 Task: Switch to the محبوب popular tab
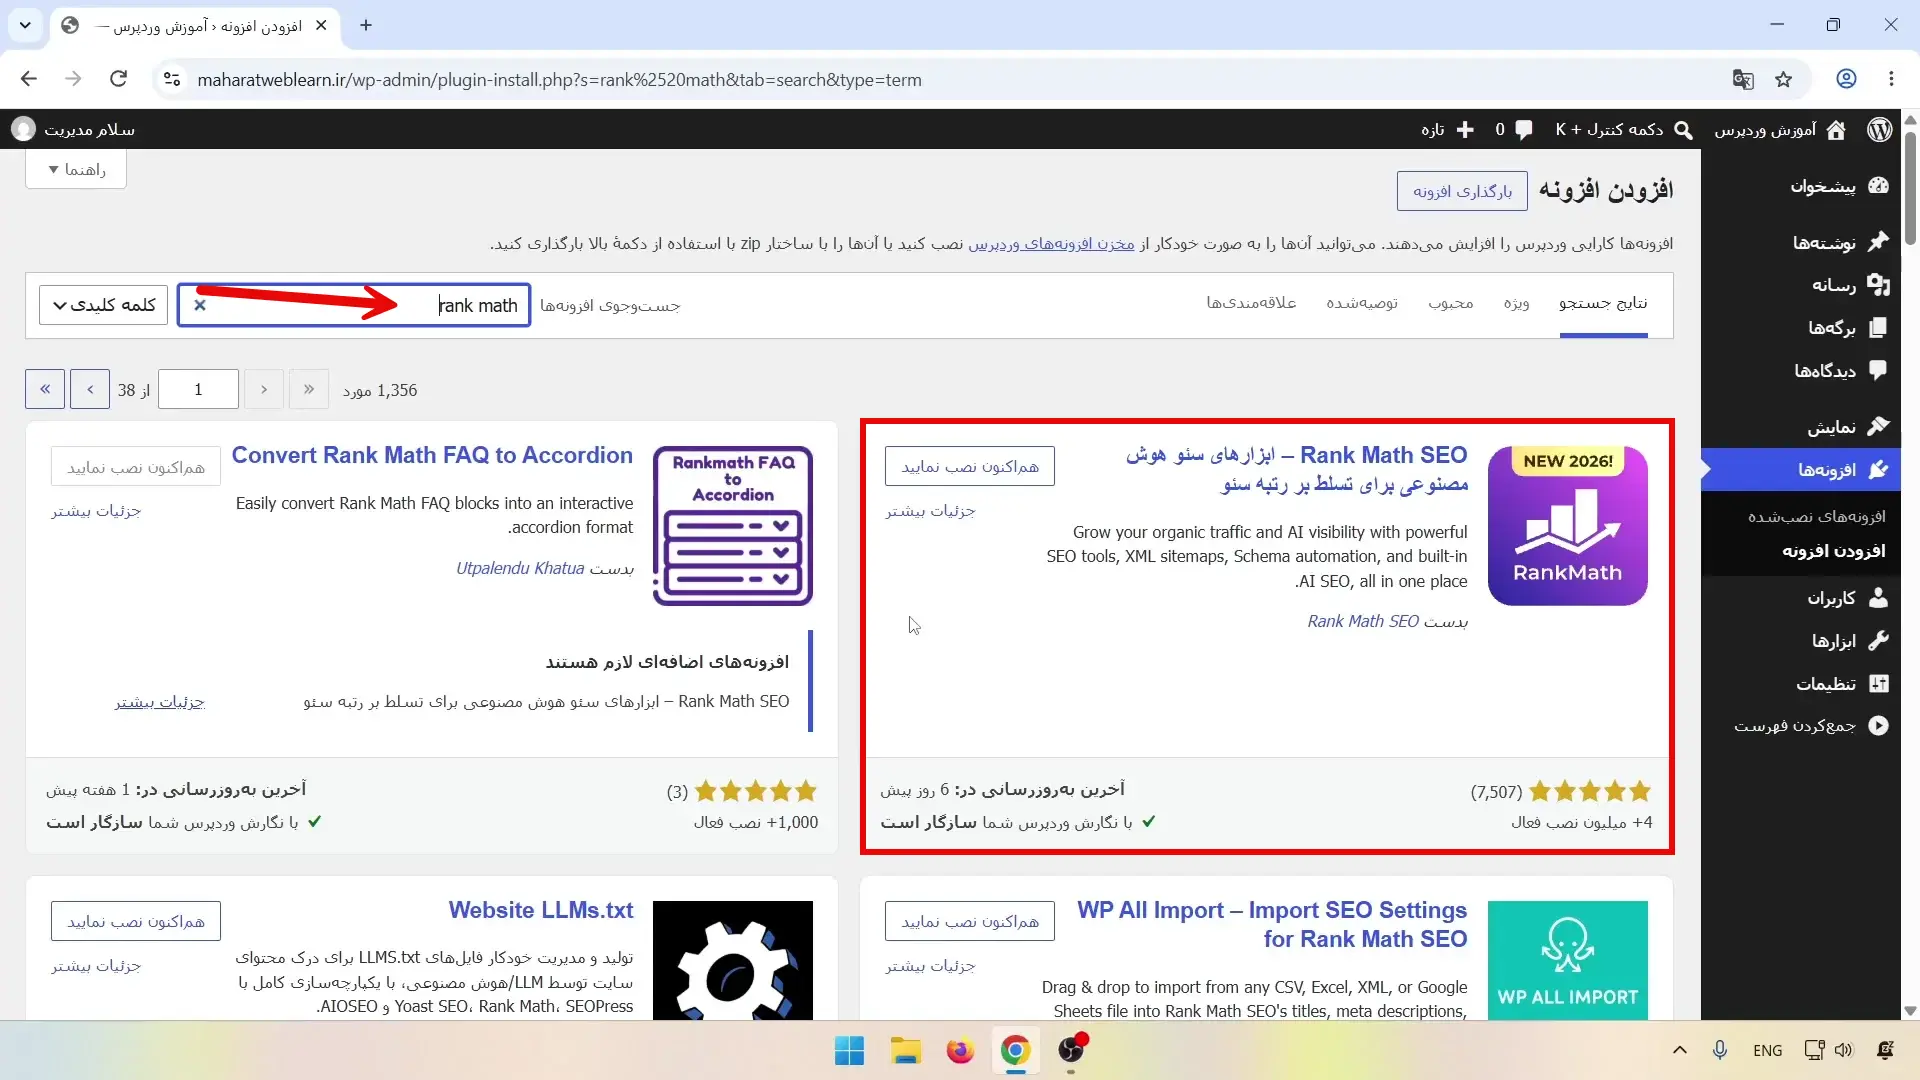pyautogui.click(x=1451, y=303)
